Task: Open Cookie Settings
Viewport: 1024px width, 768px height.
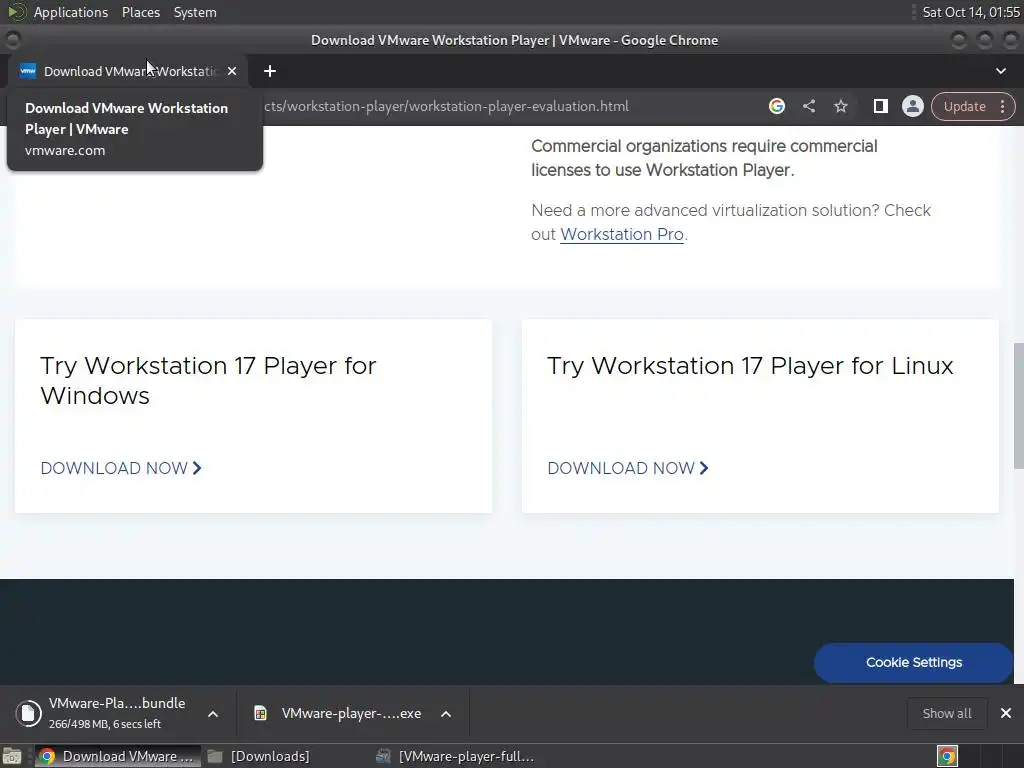Action: pyautogui.click(x=914, y=662)
